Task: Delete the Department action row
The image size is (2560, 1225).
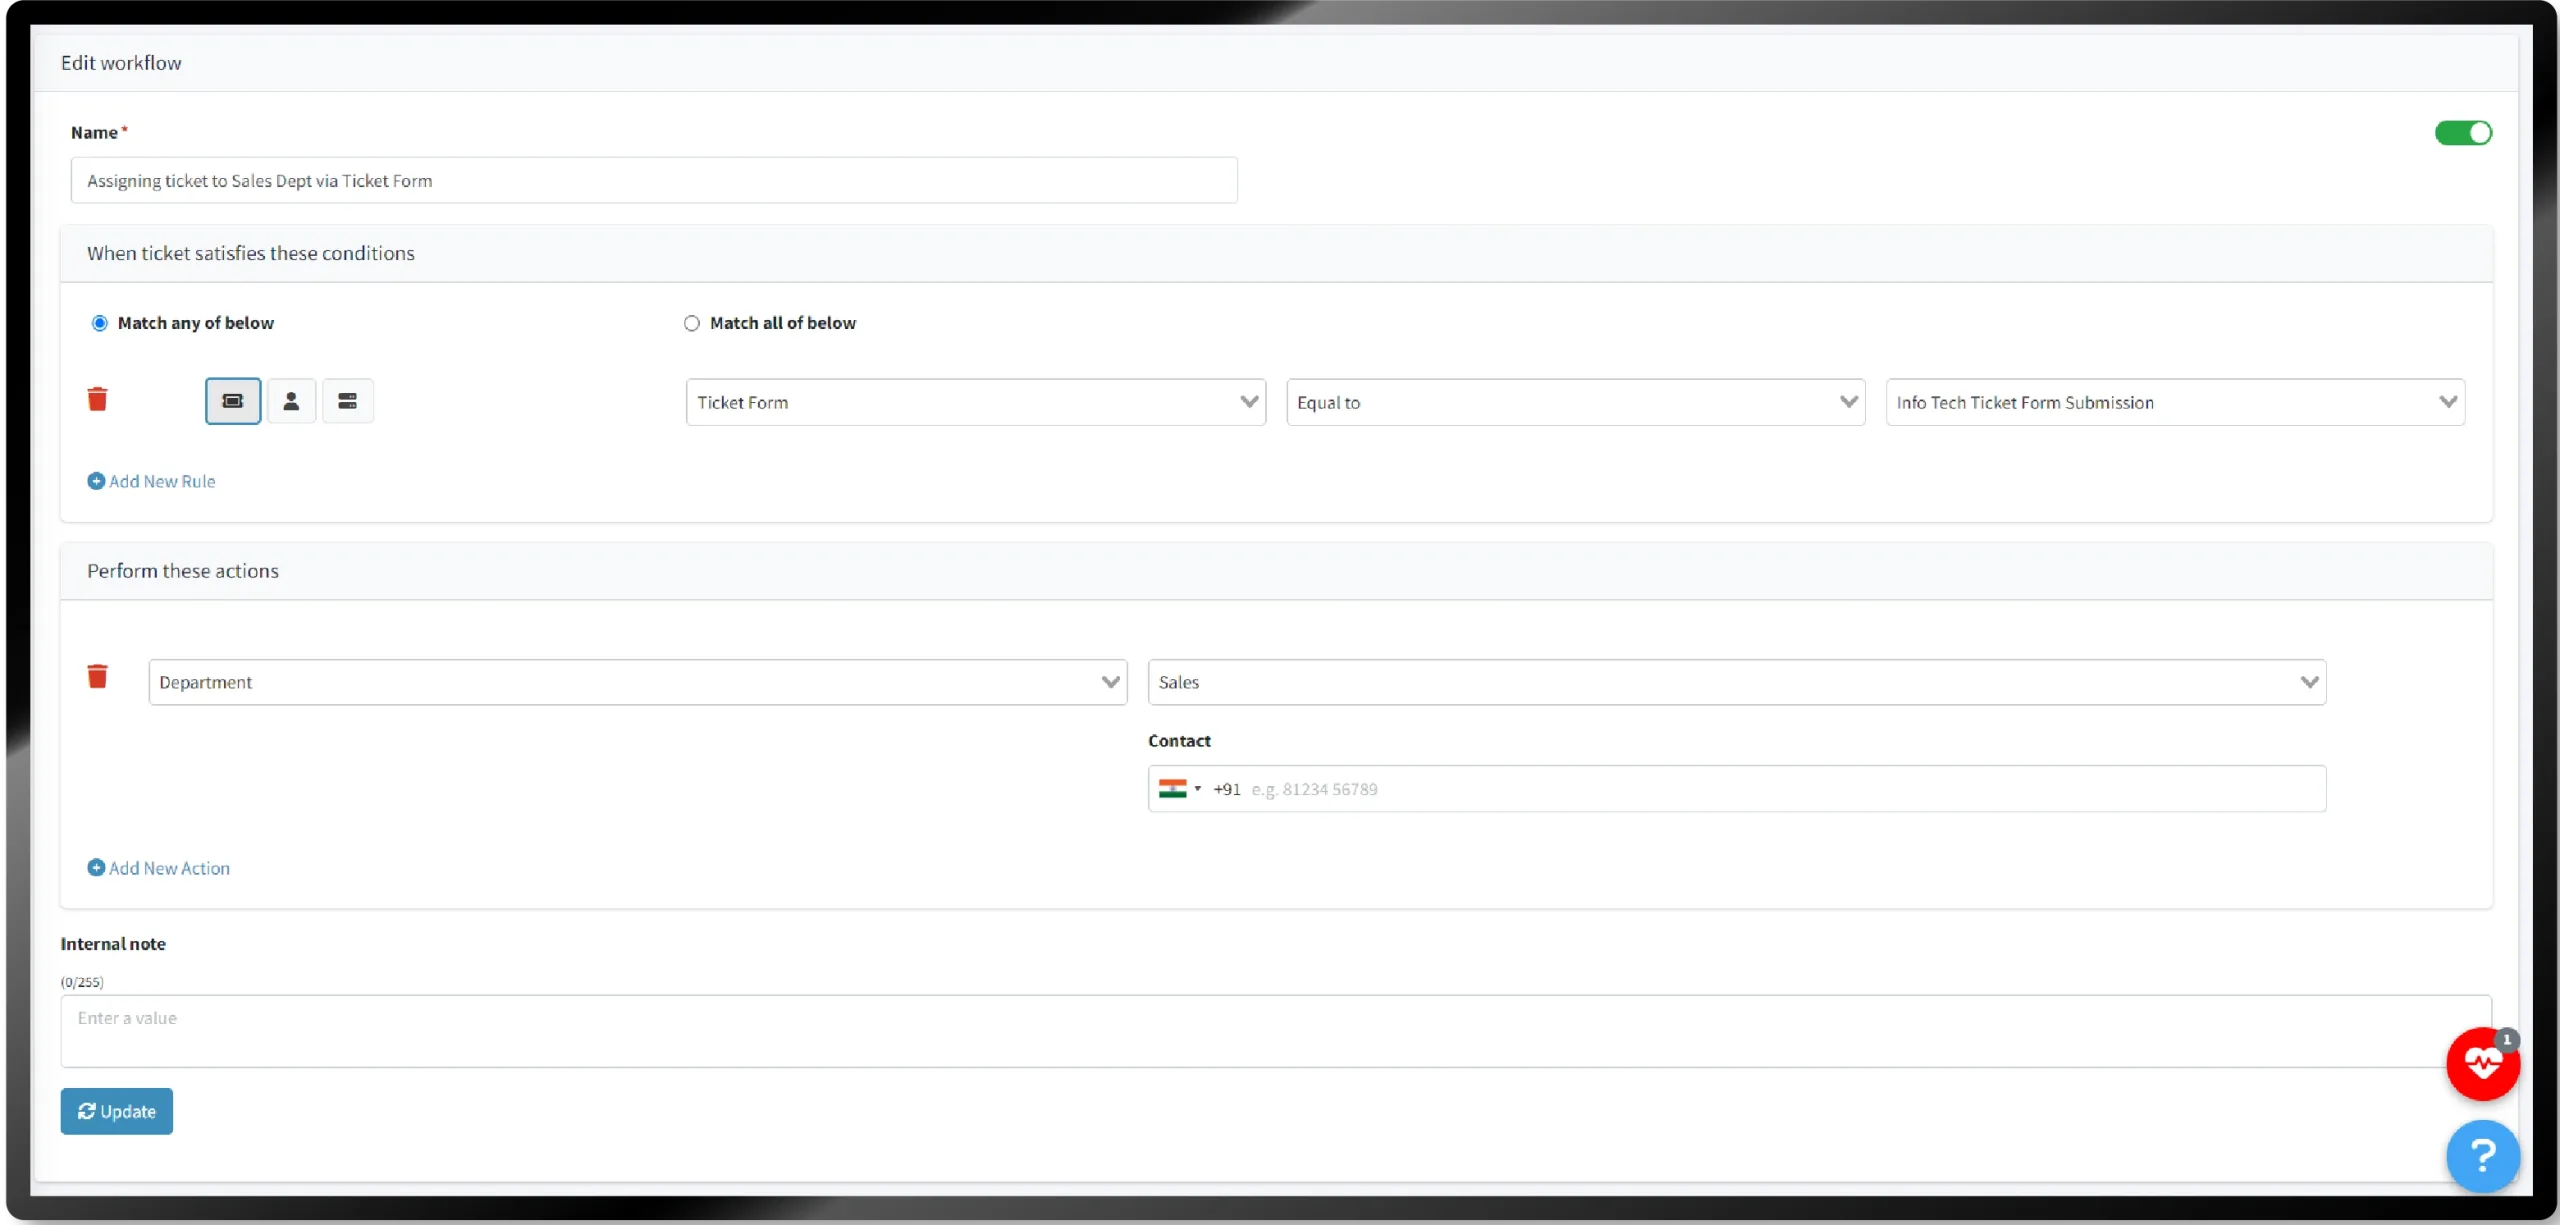Action: 97,676
